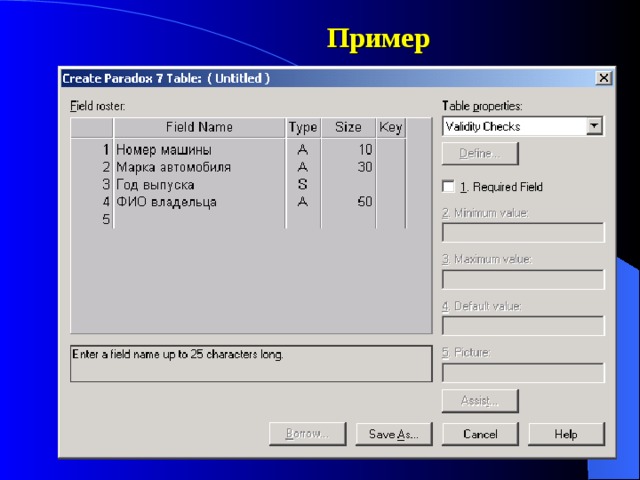The image size is (640, 480).
Task: Click the Size cell '30' of Марка автомобиля
Action: pyautogui.click(x=348, y=167)
